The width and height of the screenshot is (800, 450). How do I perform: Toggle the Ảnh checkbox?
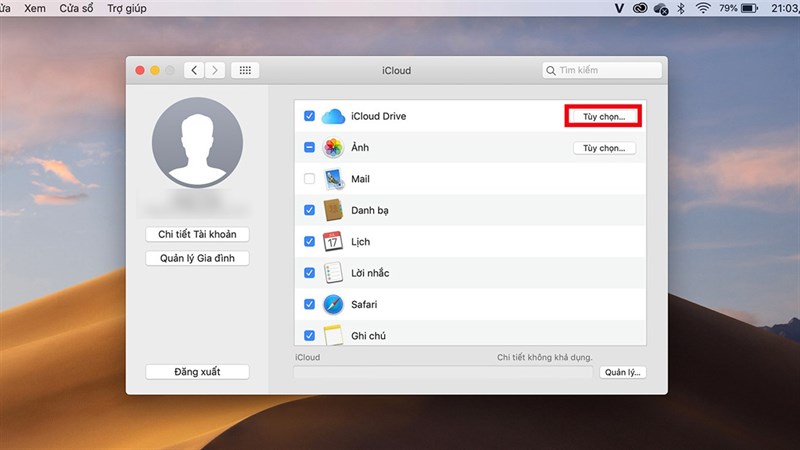309,147
